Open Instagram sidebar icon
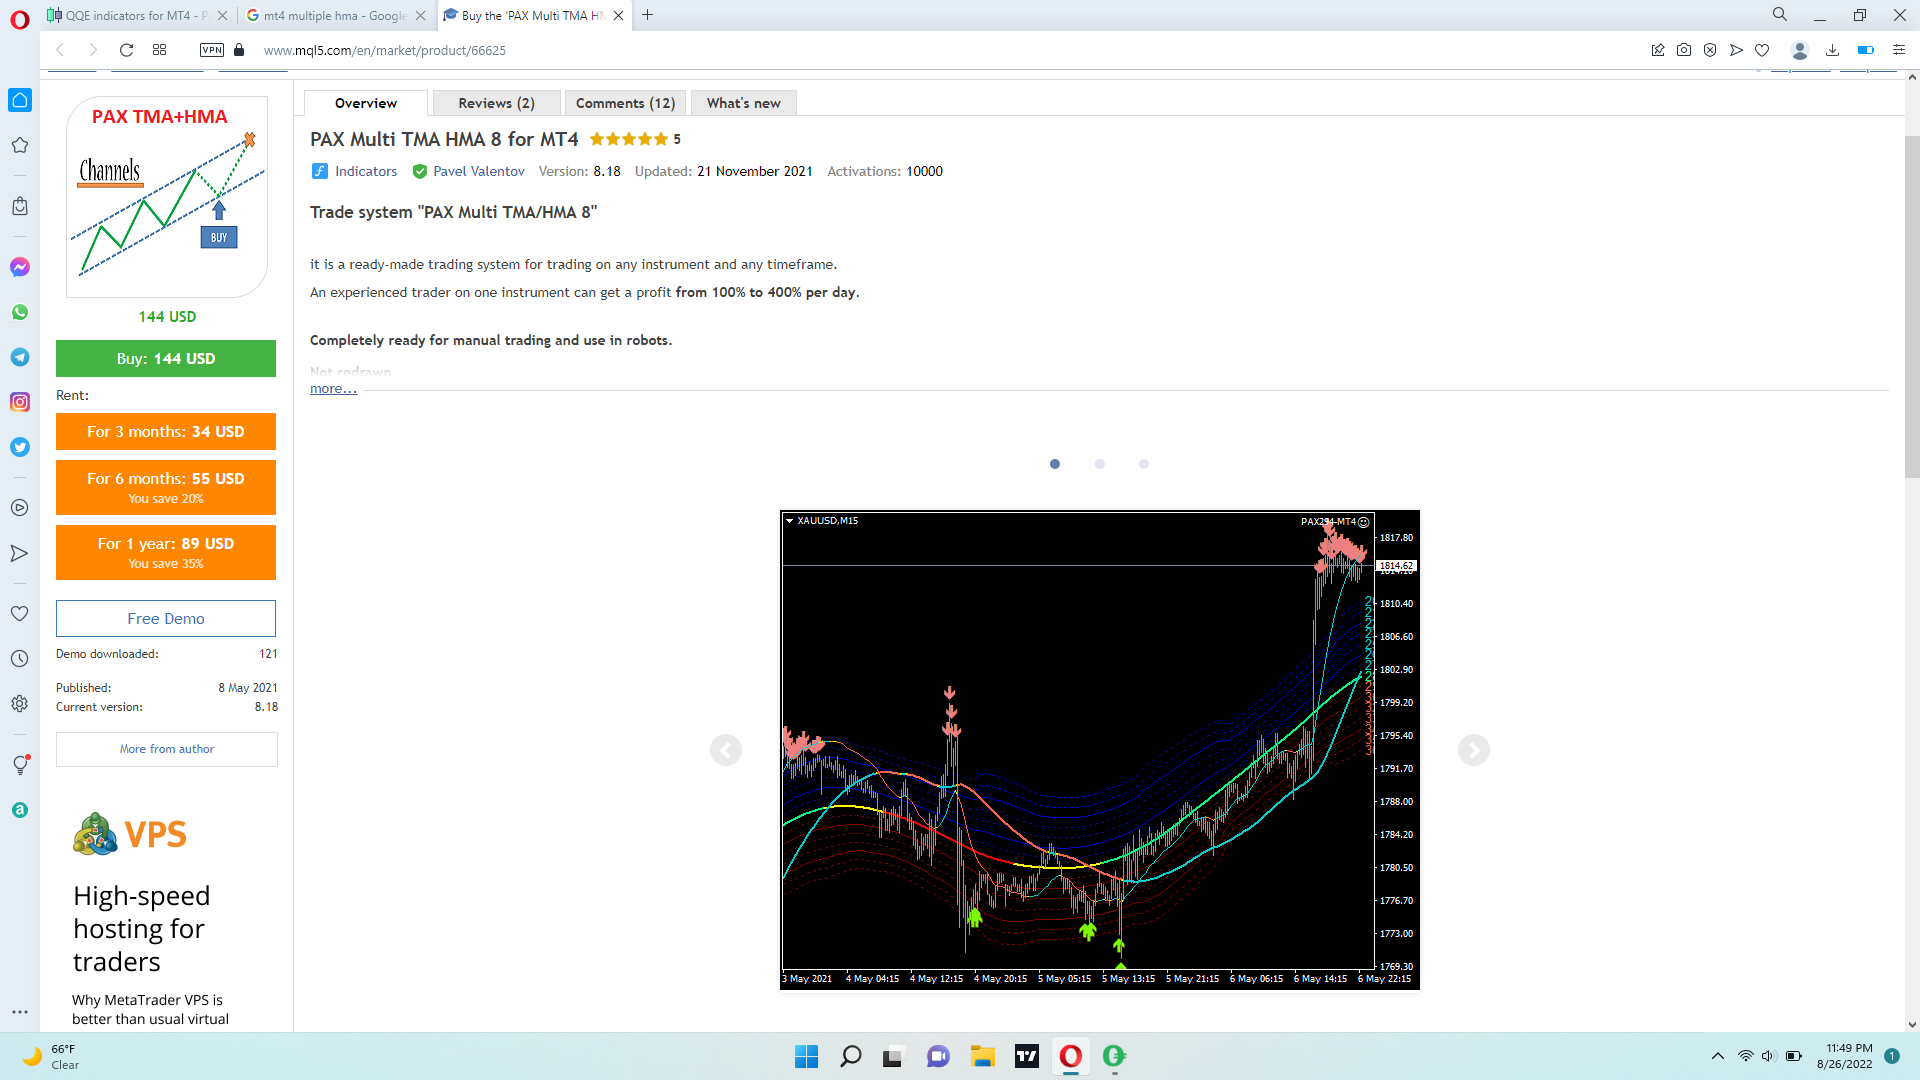 20,402
